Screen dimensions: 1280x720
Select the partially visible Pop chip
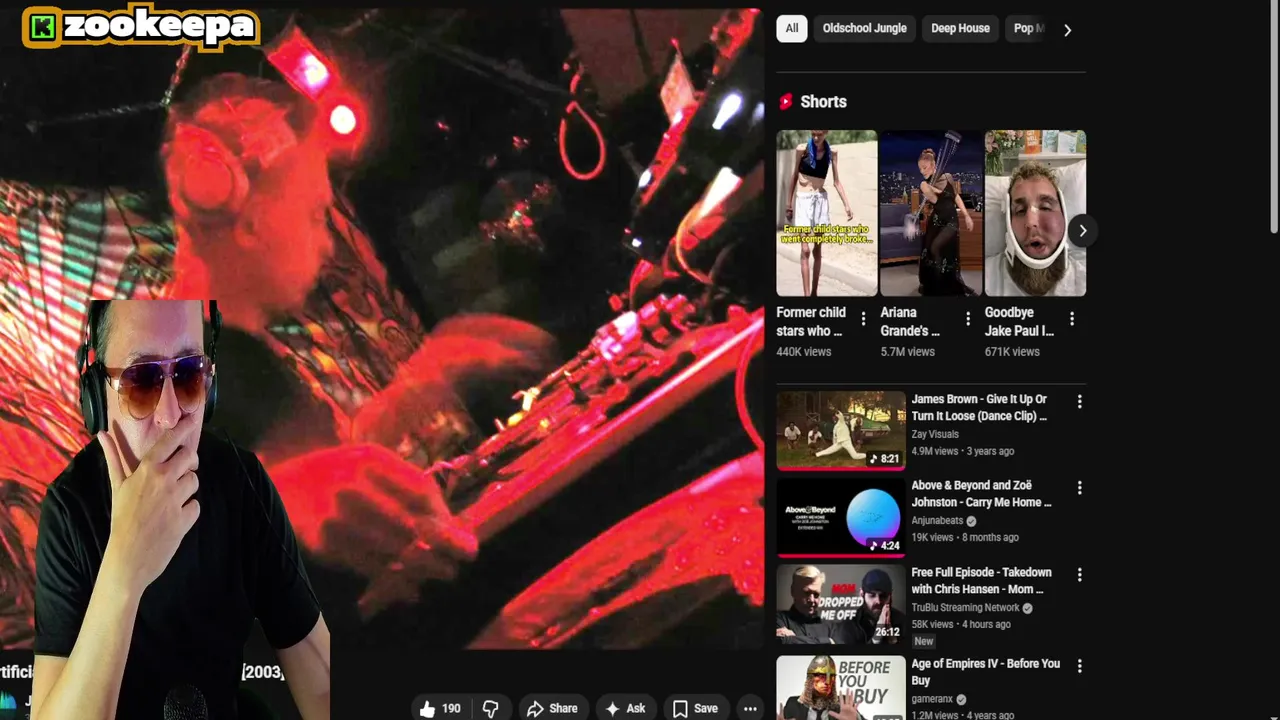1026,28
